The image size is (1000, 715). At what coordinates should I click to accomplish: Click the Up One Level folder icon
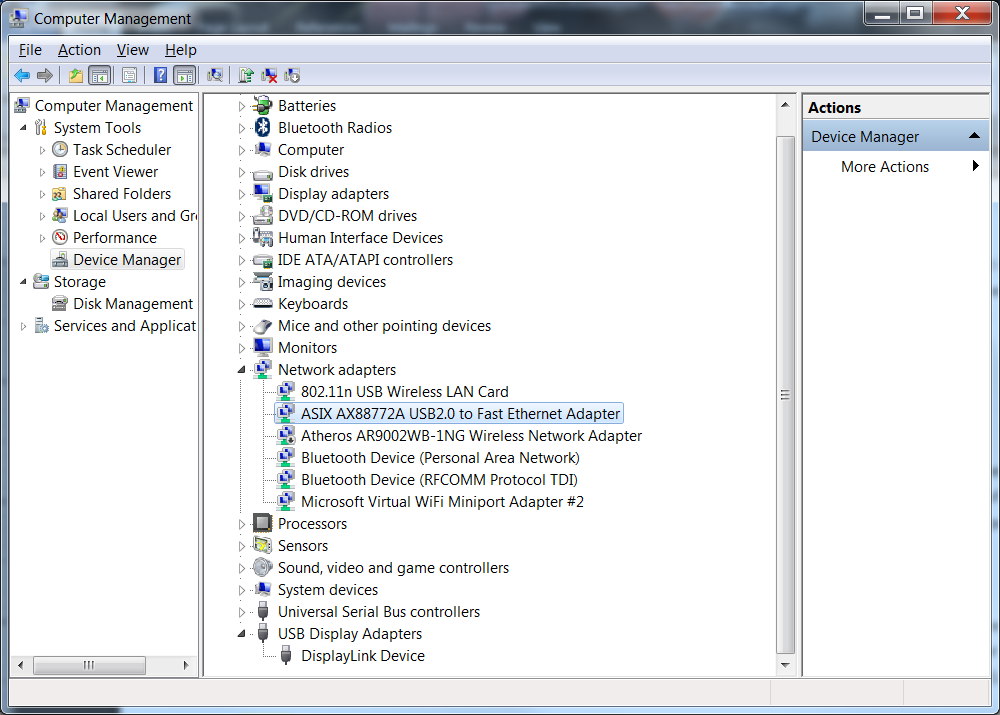[x=76, y=76]
